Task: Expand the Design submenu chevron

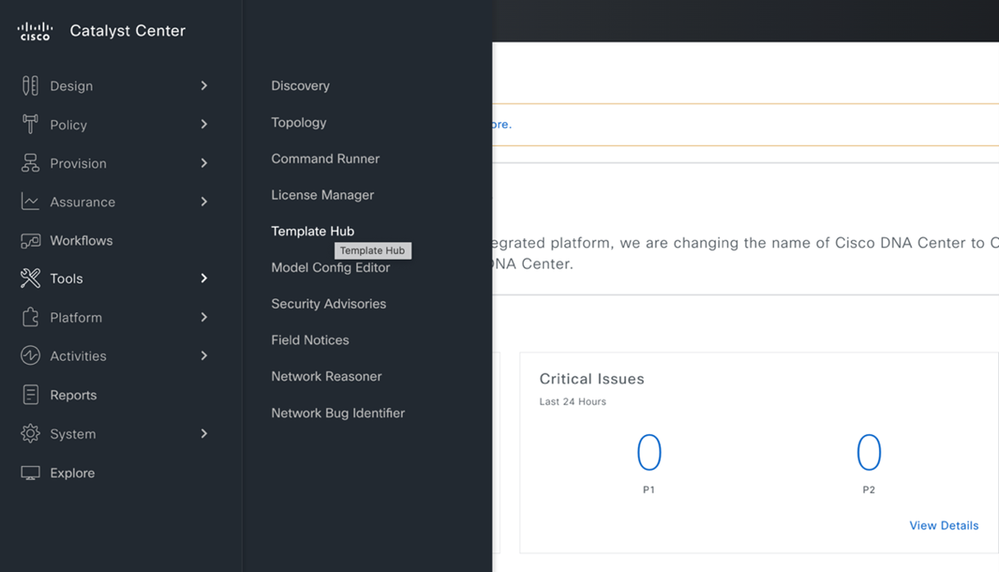Action: point(204,85)
